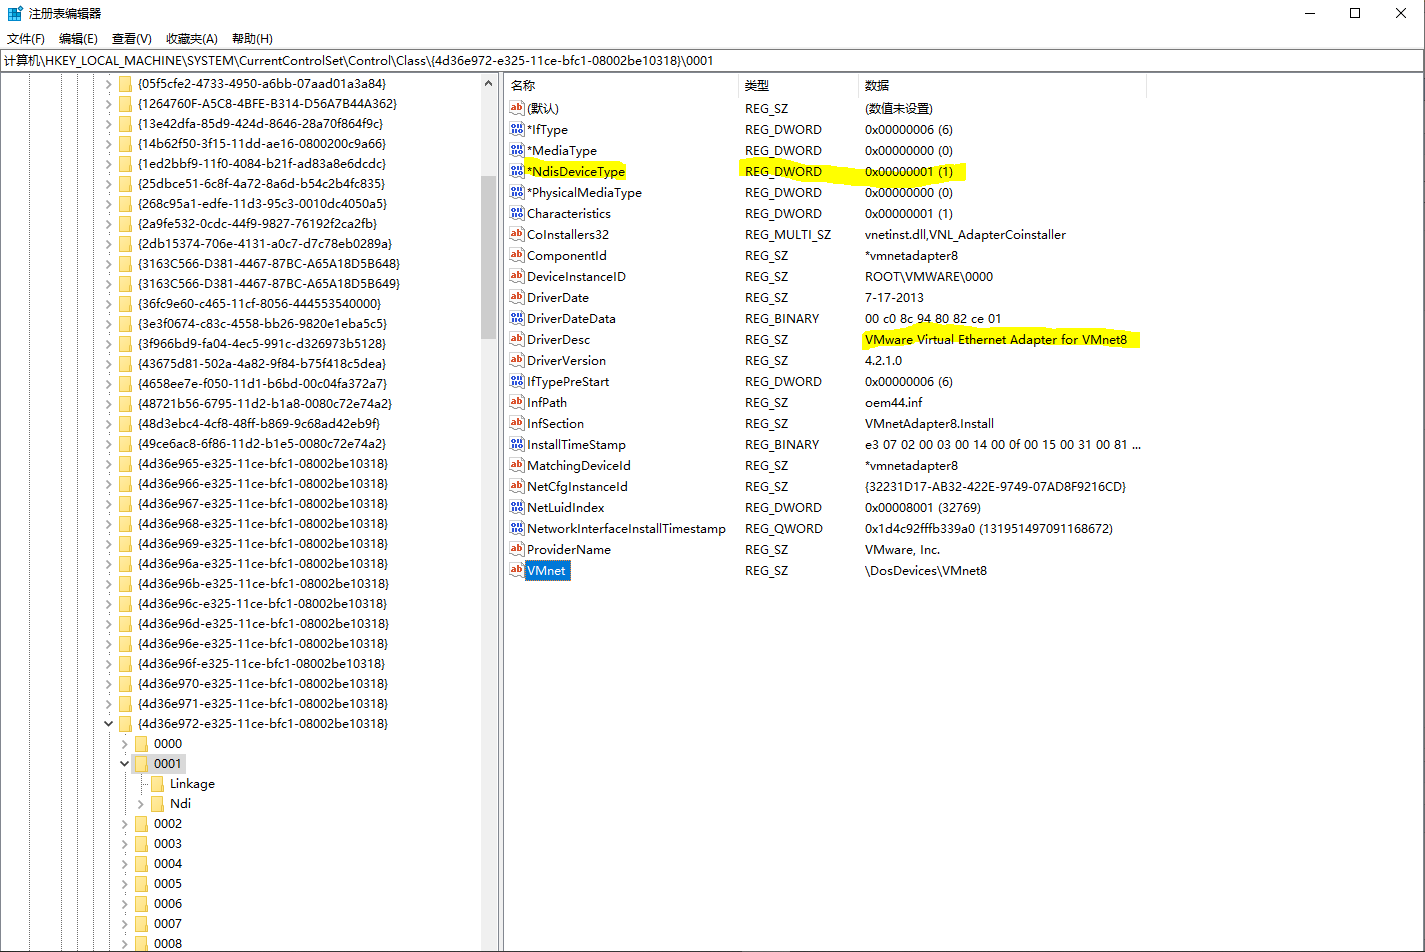
Task: Expand the Ndi subkey chevron
Action: coord(140,803)
